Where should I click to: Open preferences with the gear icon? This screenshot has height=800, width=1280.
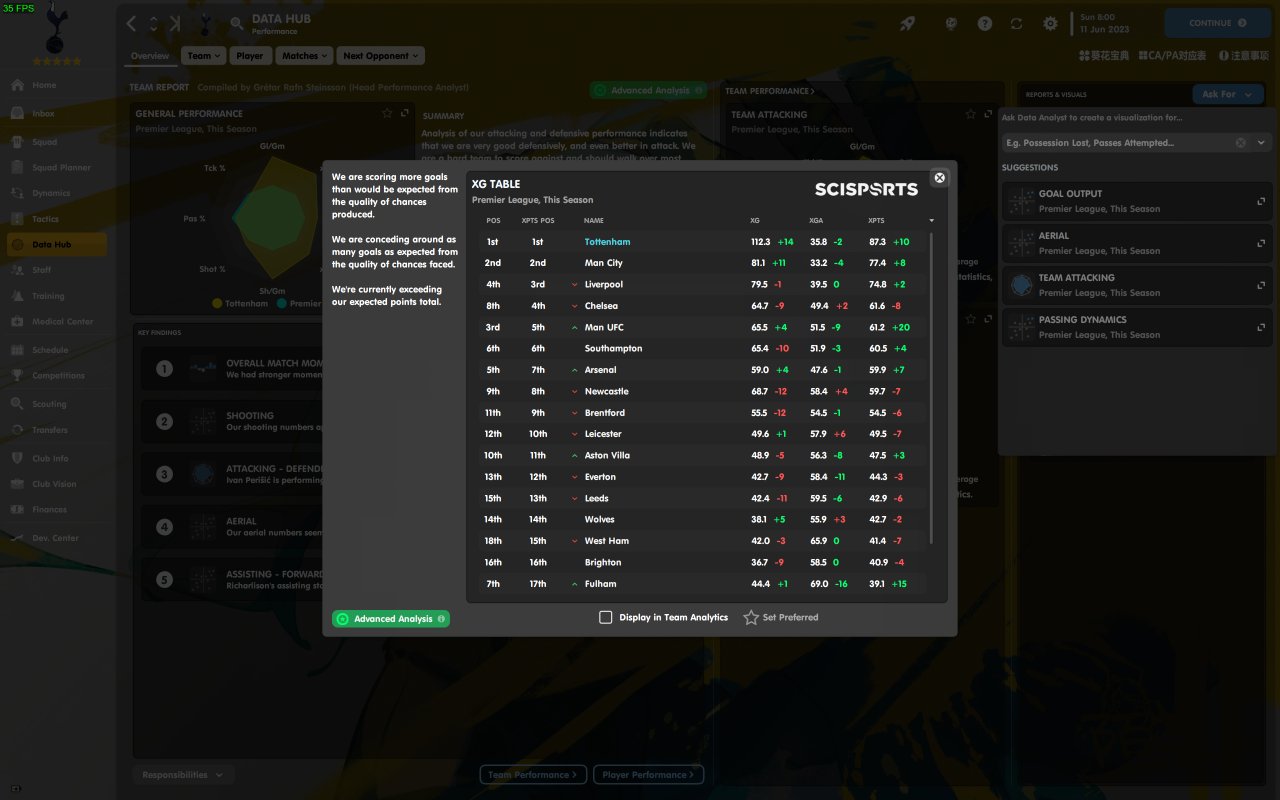(1050, 23)
